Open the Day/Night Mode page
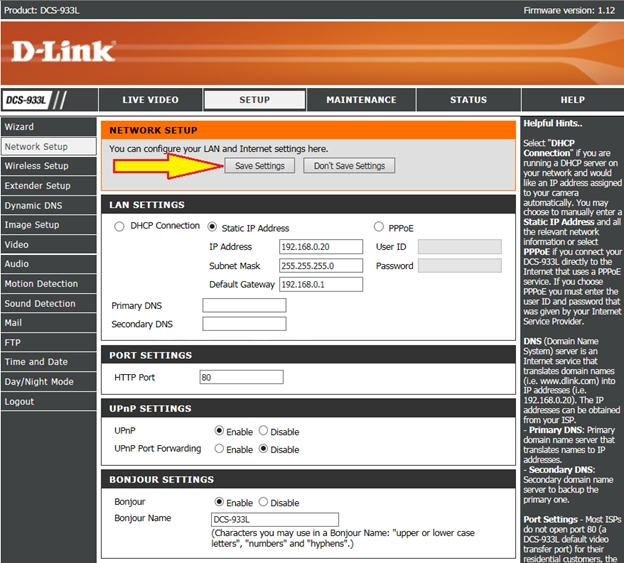This screenshot has width=624, height=563. point(39,382)
